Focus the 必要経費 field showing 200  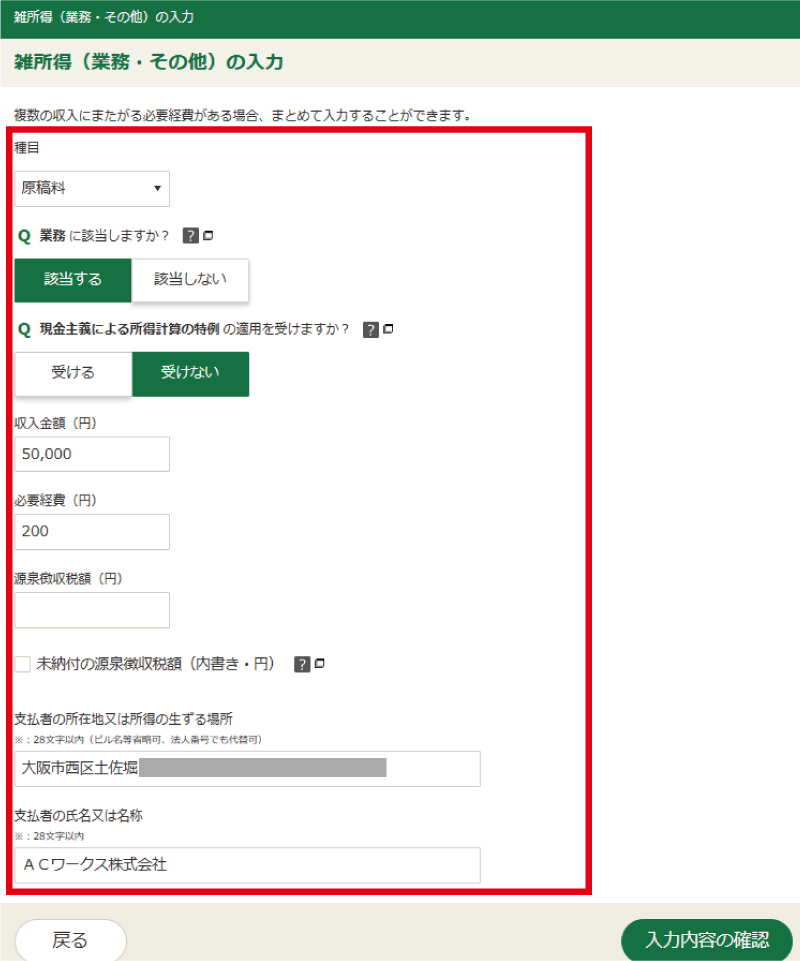pyautogui.click(x=92, y=531)
